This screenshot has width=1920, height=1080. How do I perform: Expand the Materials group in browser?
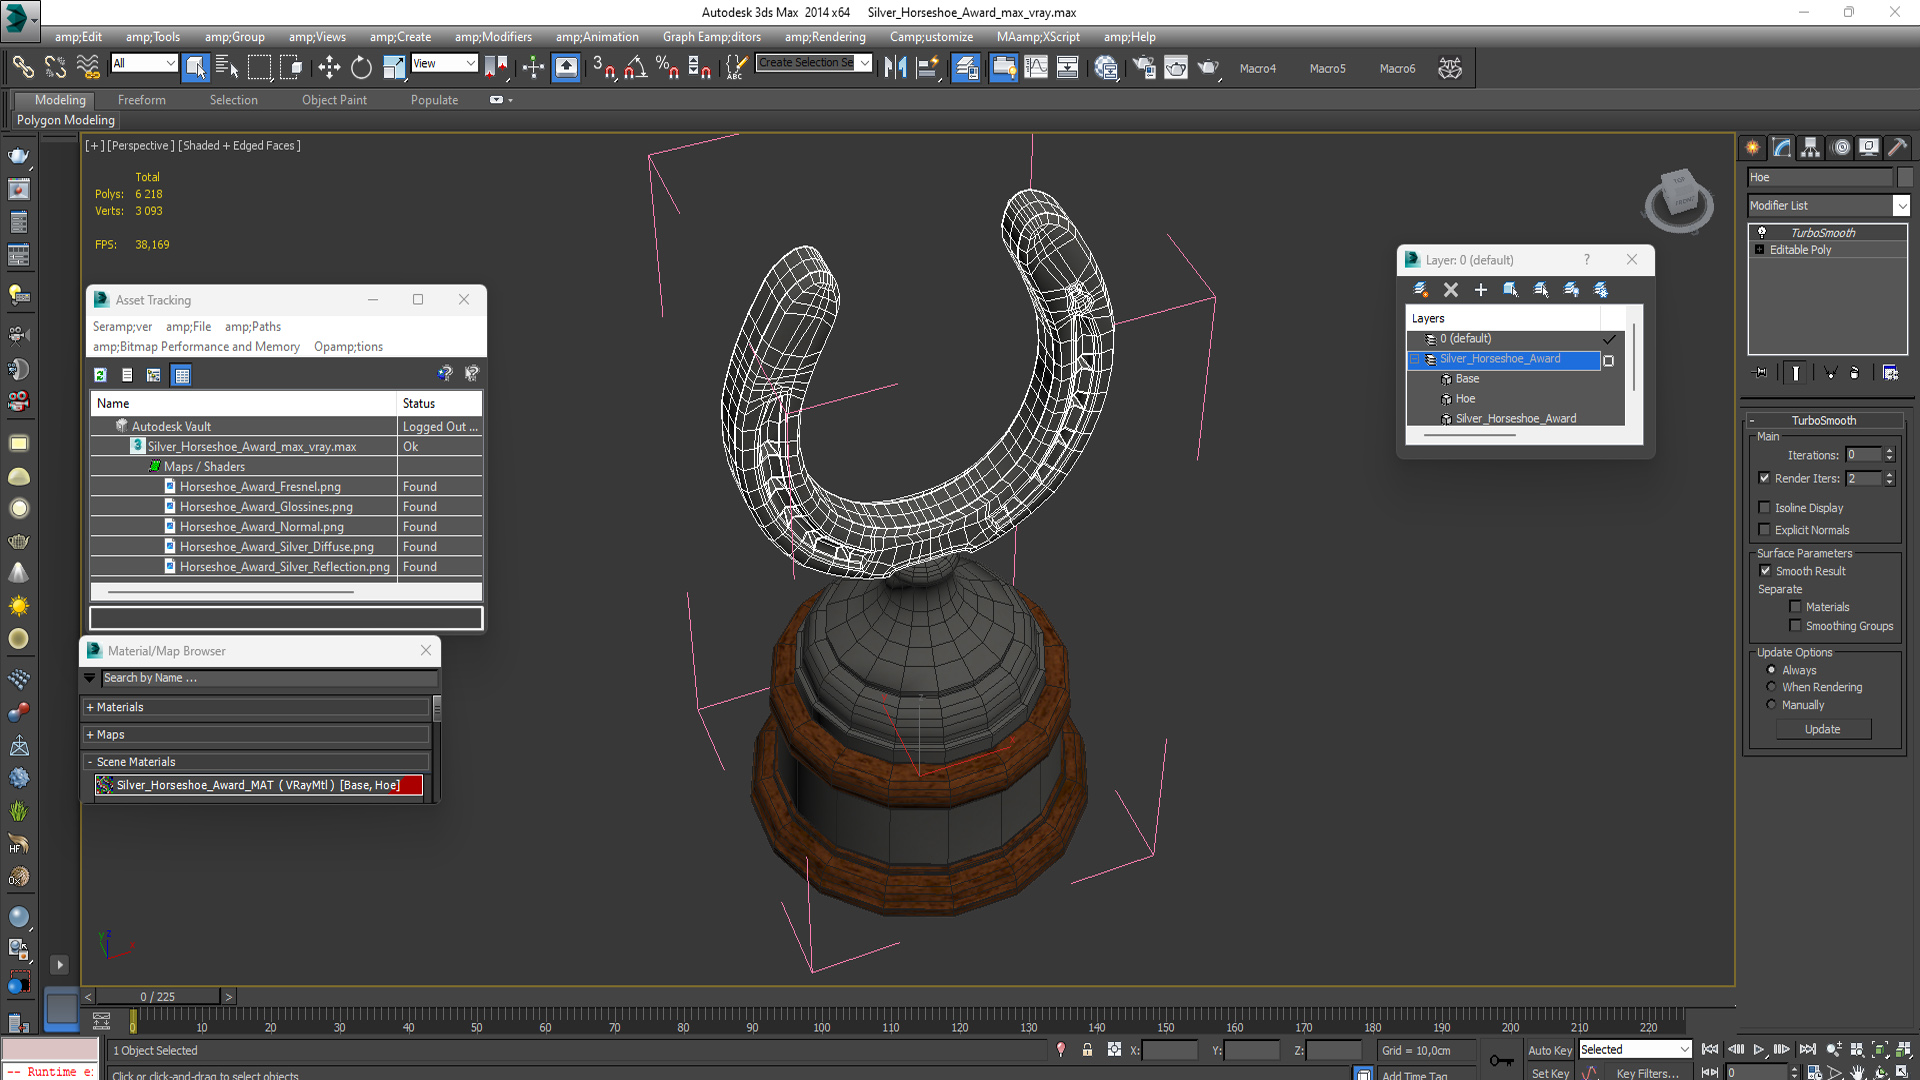[x=258, y=707]
